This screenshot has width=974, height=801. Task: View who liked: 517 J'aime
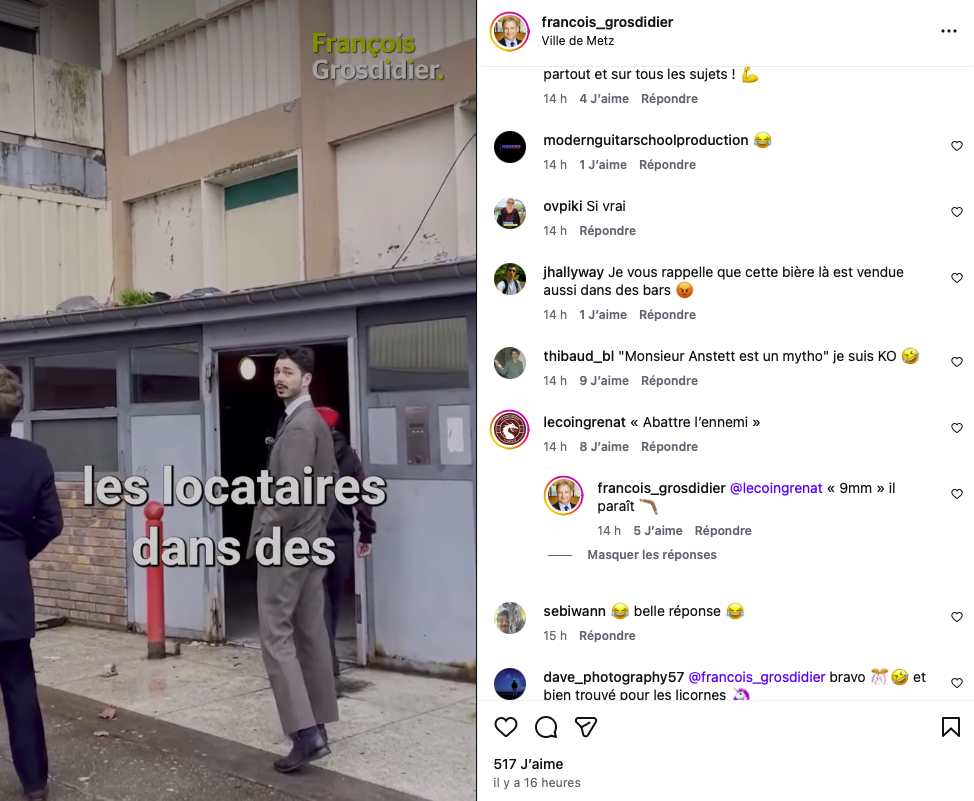[x=528, y=764]
